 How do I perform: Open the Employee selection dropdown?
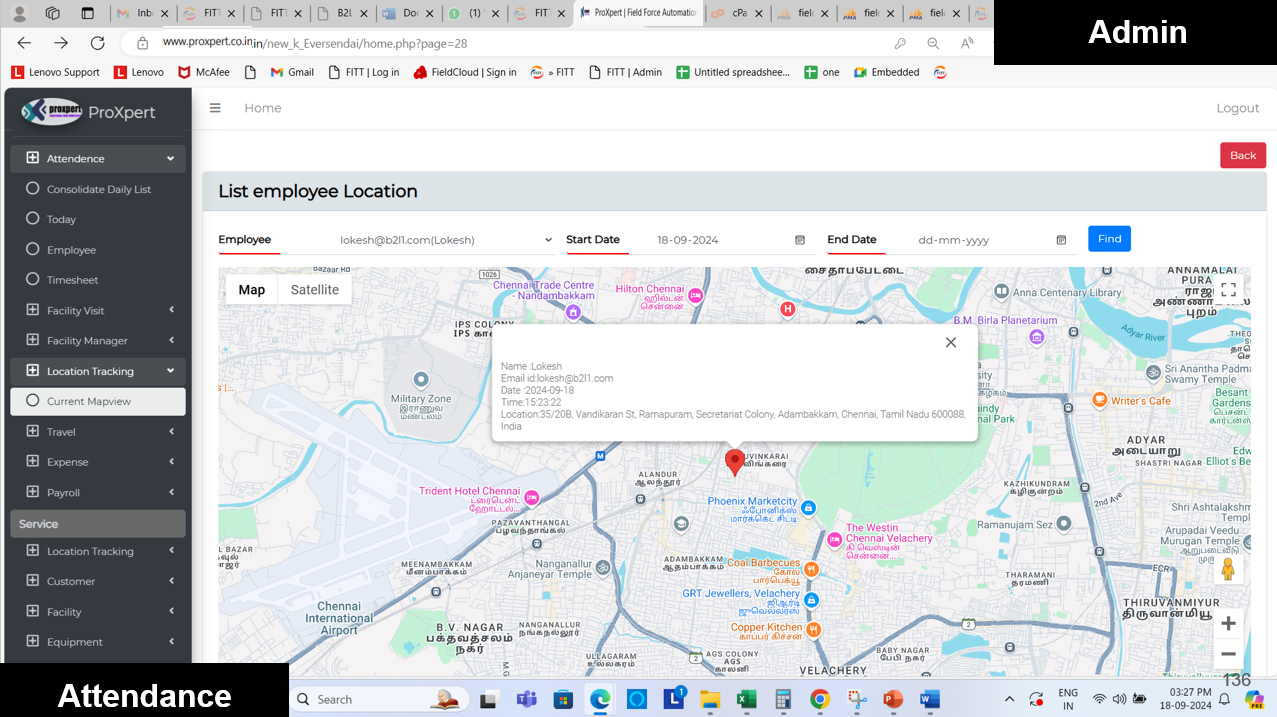[445, 240]
